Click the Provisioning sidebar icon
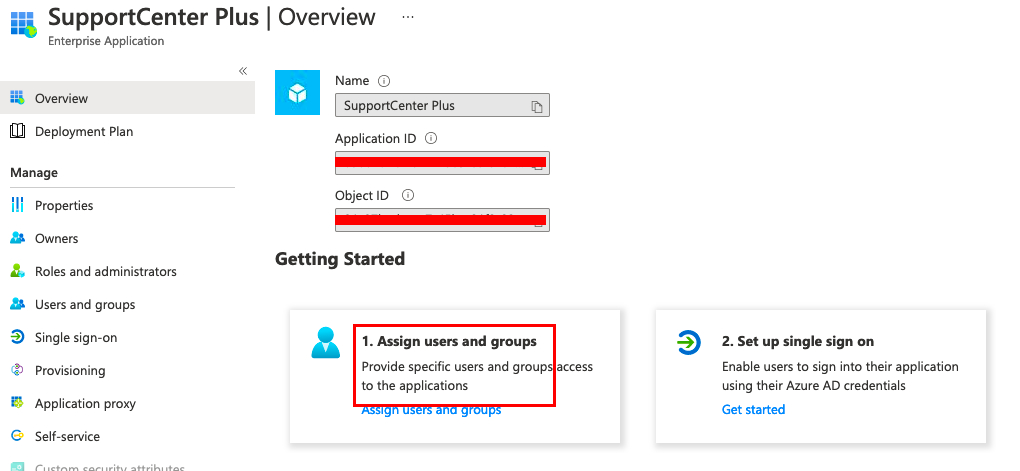The height and width of the screenshot is (471, 1020). tap(17, 370)
